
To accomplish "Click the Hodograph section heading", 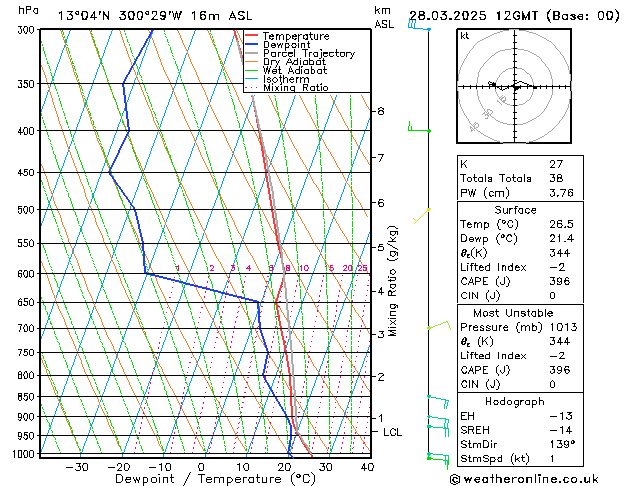I will 515,401.
